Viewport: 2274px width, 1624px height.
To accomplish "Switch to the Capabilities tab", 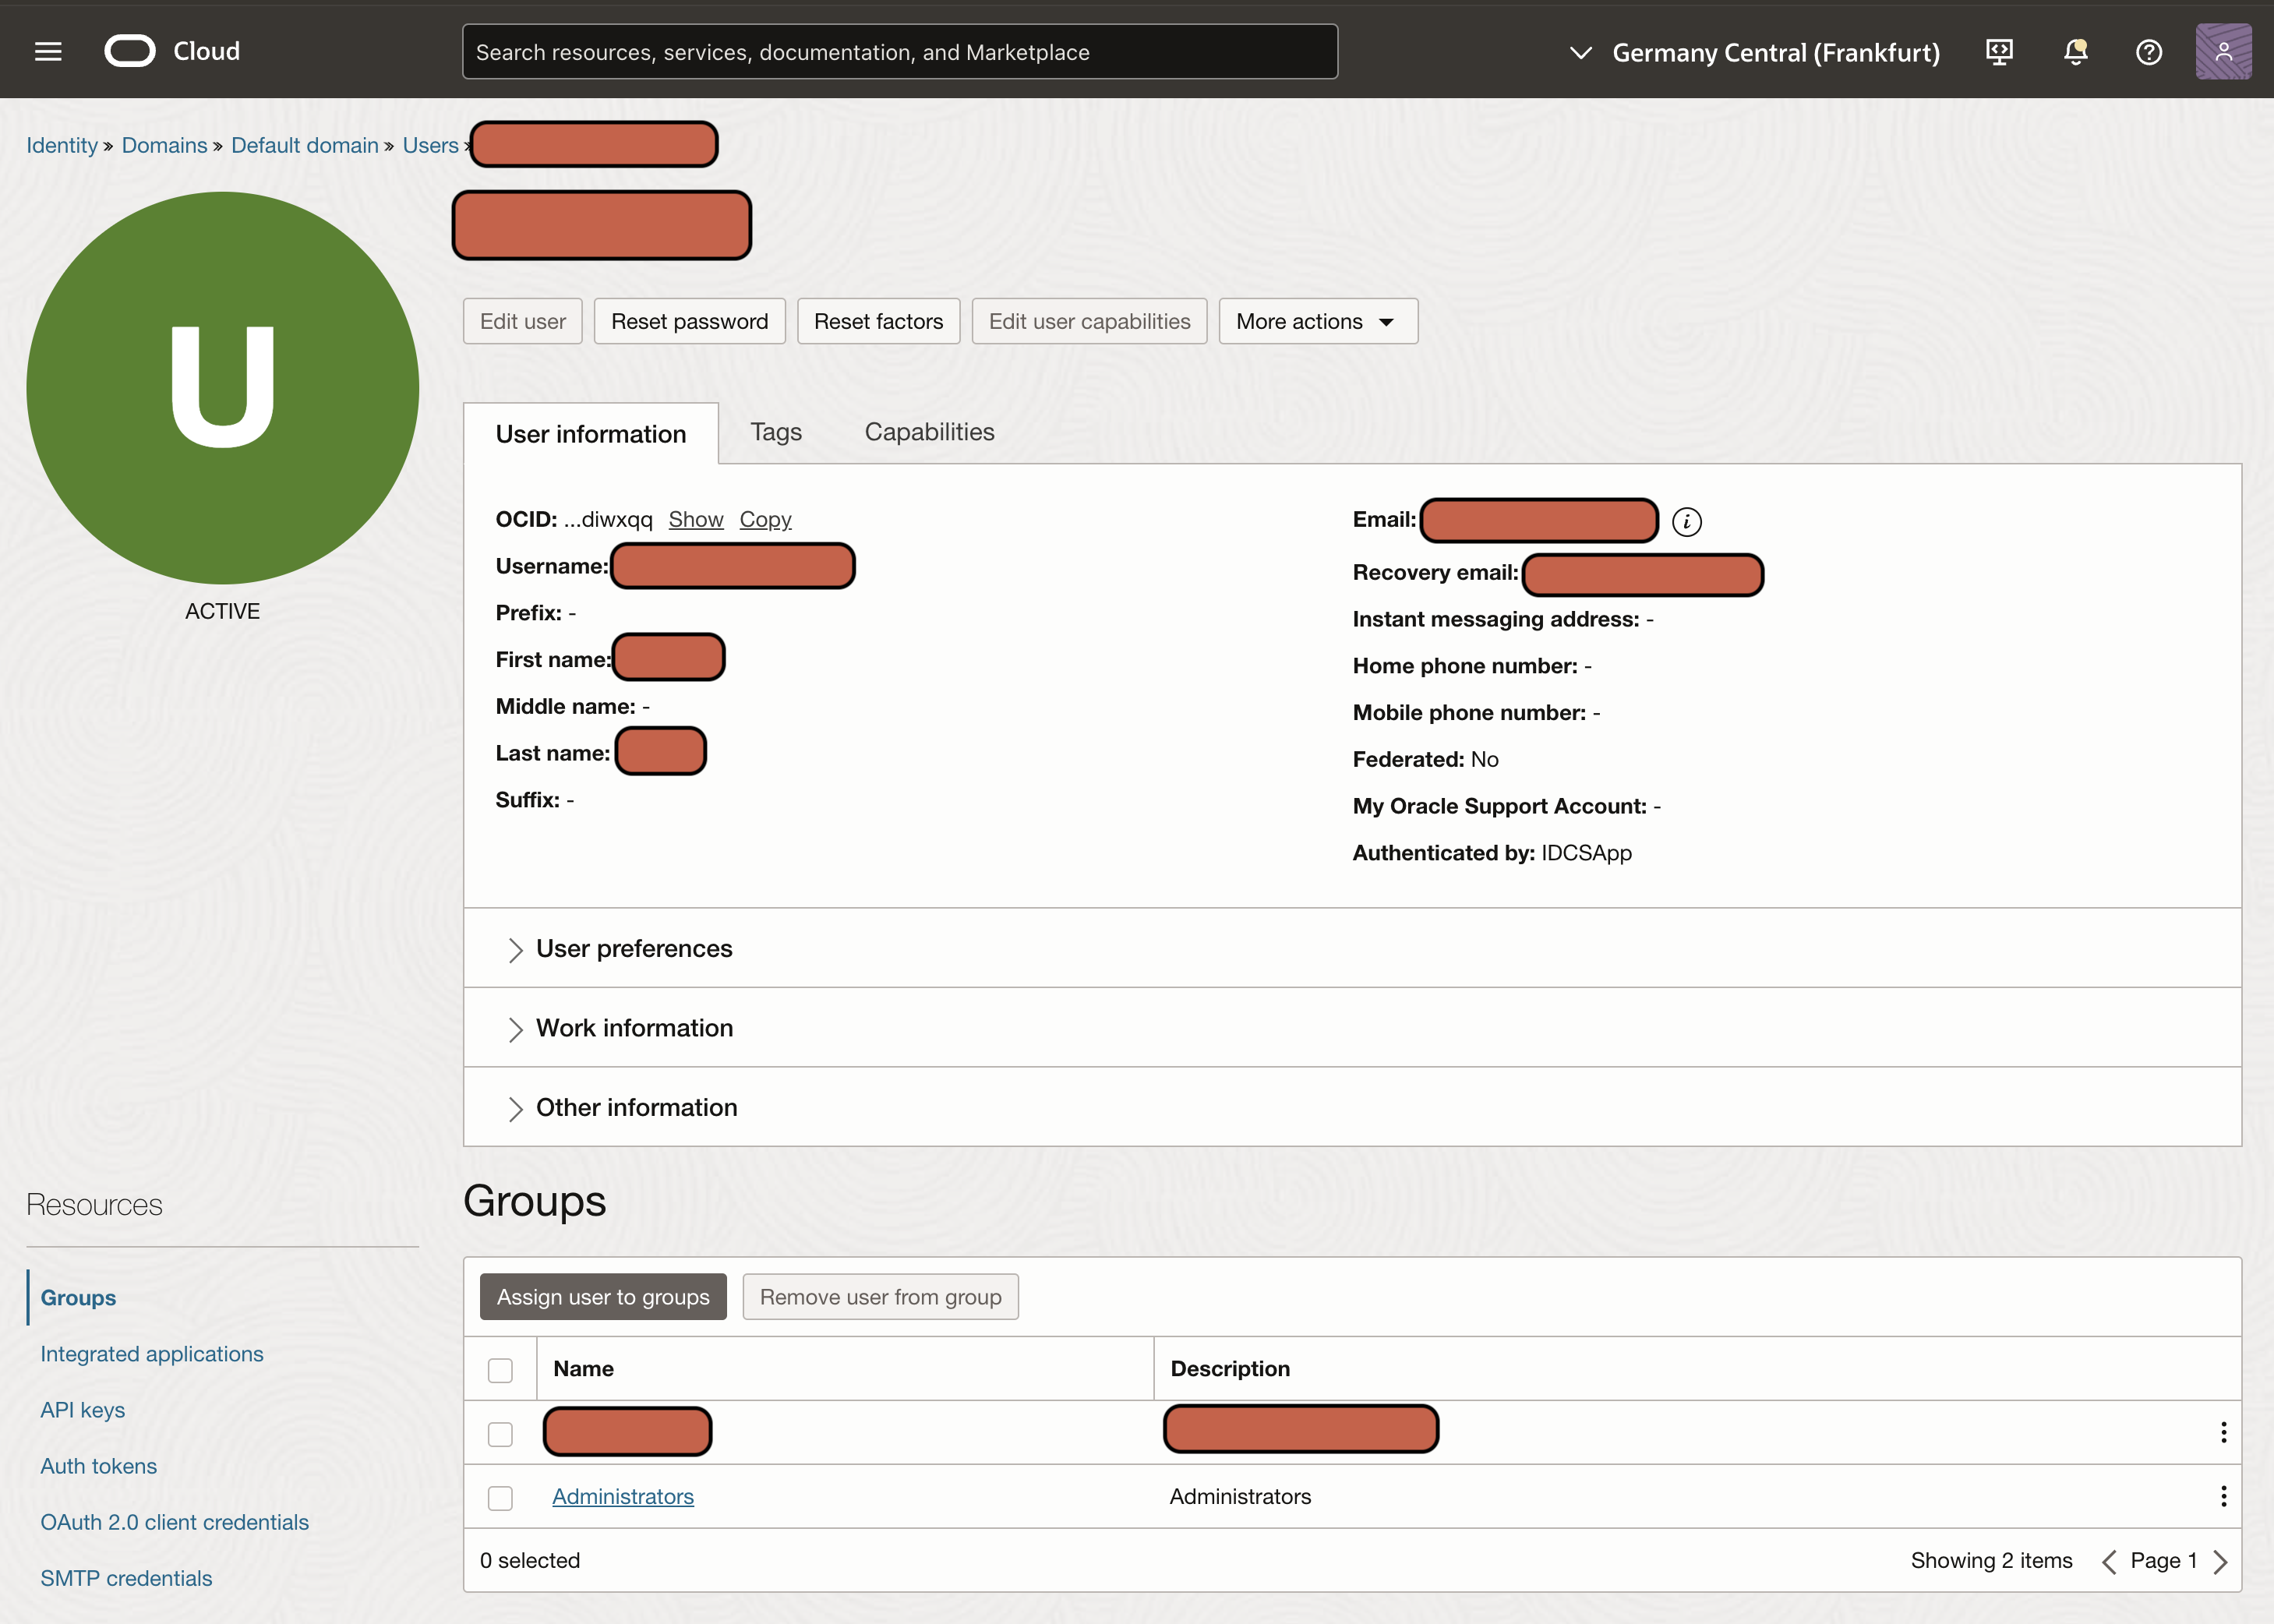I will [928, 431].
